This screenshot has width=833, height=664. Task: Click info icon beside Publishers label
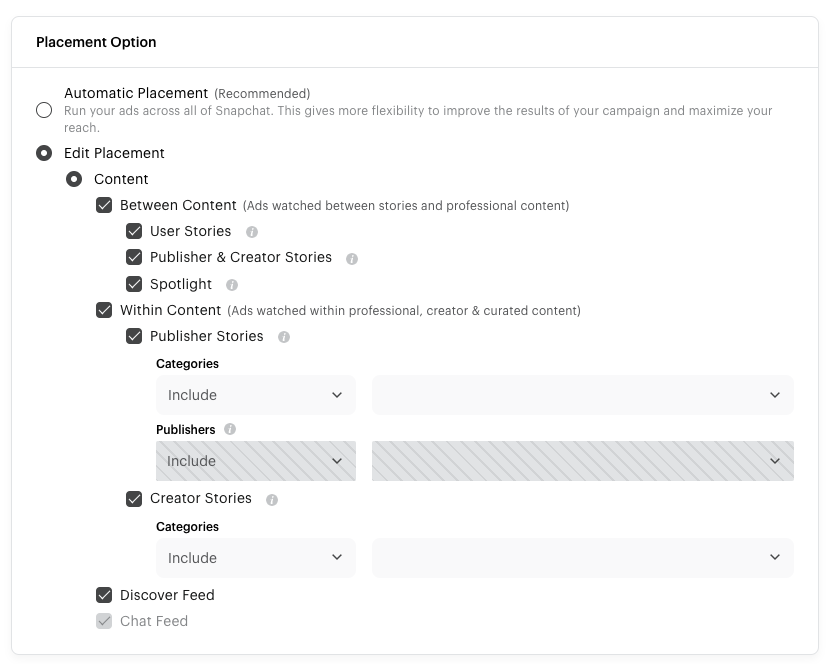[x=230, y=430]
